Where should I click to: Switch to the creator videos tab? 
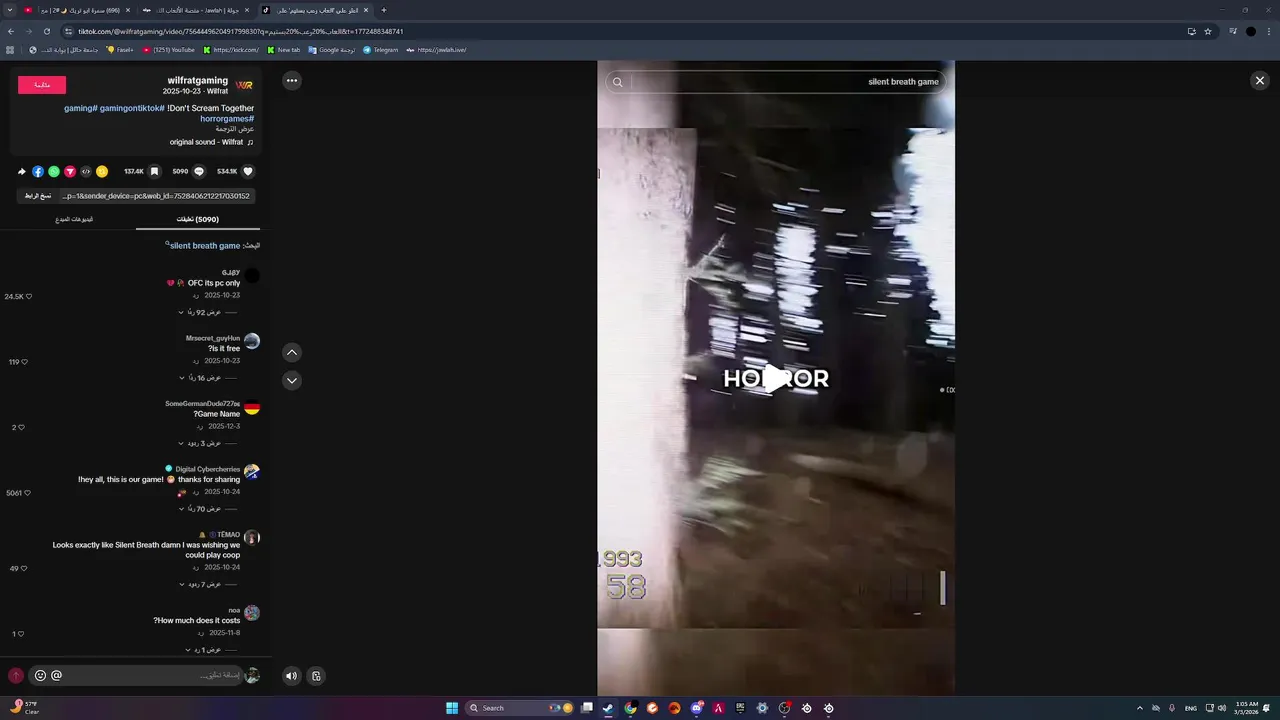(74, 219)
